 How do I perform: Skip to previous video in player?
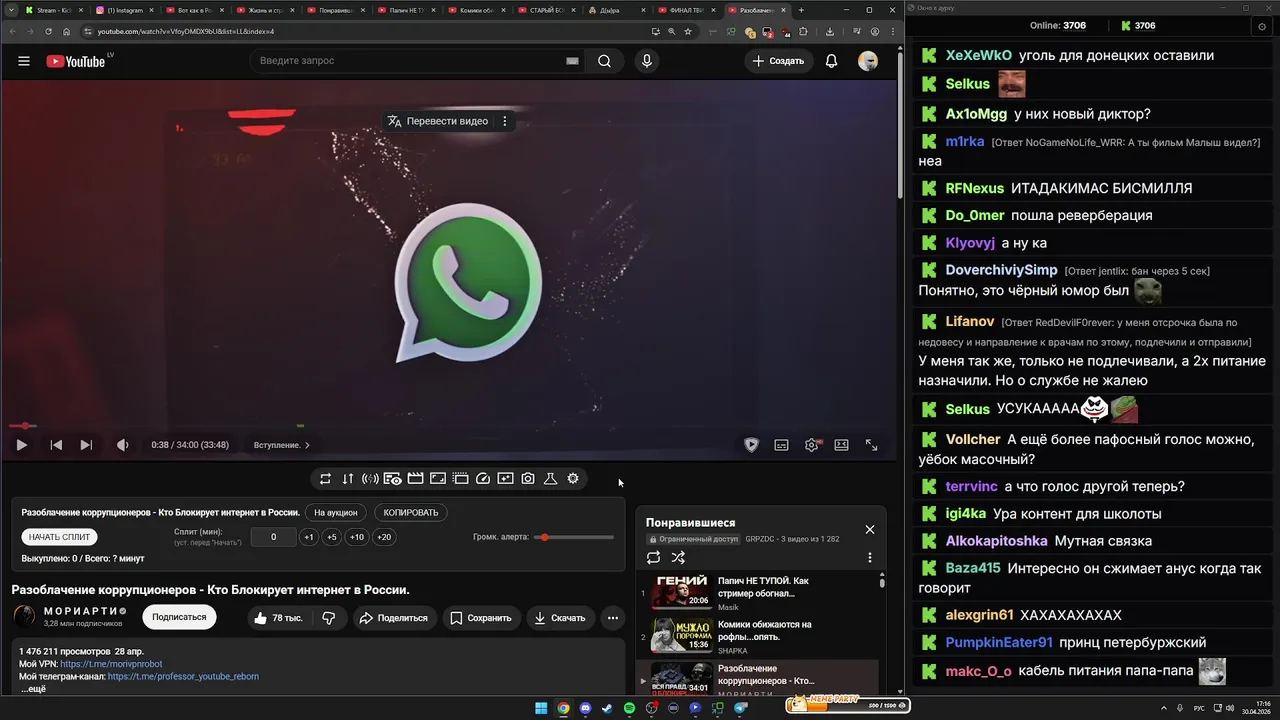click(56, 445)
